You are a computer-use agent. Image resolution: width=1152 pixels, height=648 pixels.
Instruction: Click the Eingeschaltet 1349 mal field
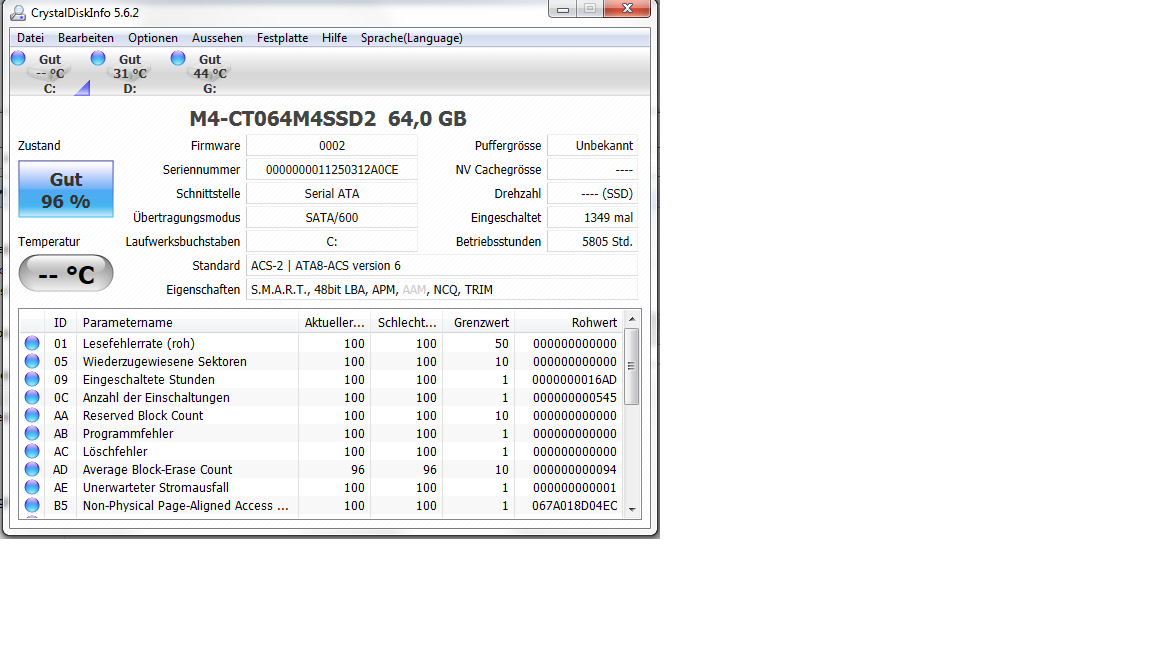coord(593,217)
